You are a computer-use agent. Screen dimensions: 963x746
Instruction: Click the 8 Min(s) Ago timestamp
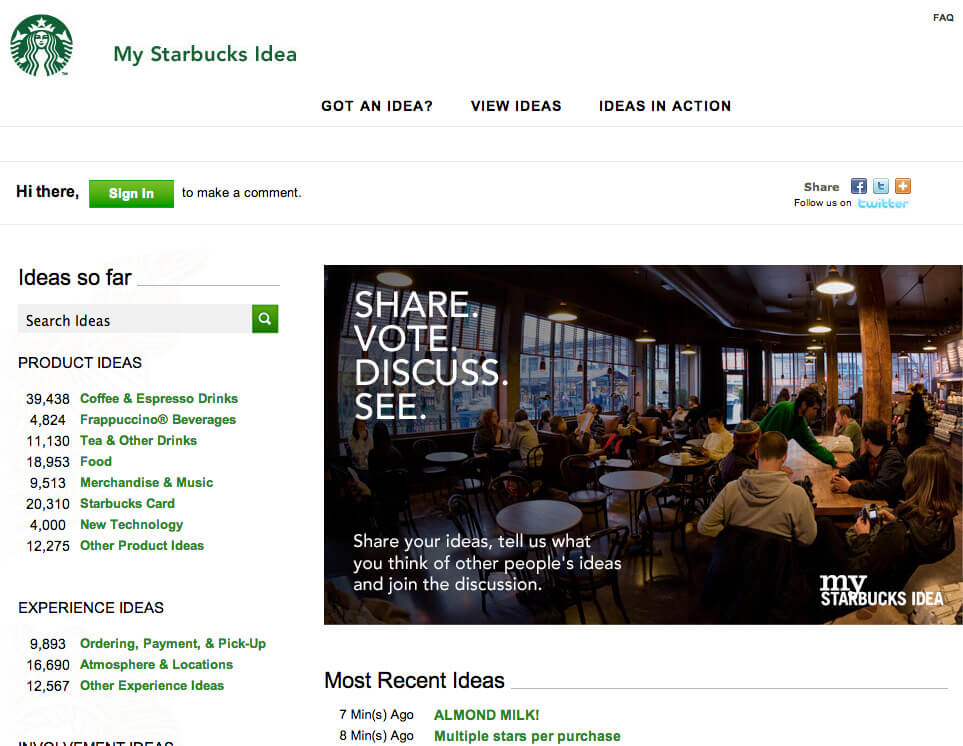click(x=376, y=736)
